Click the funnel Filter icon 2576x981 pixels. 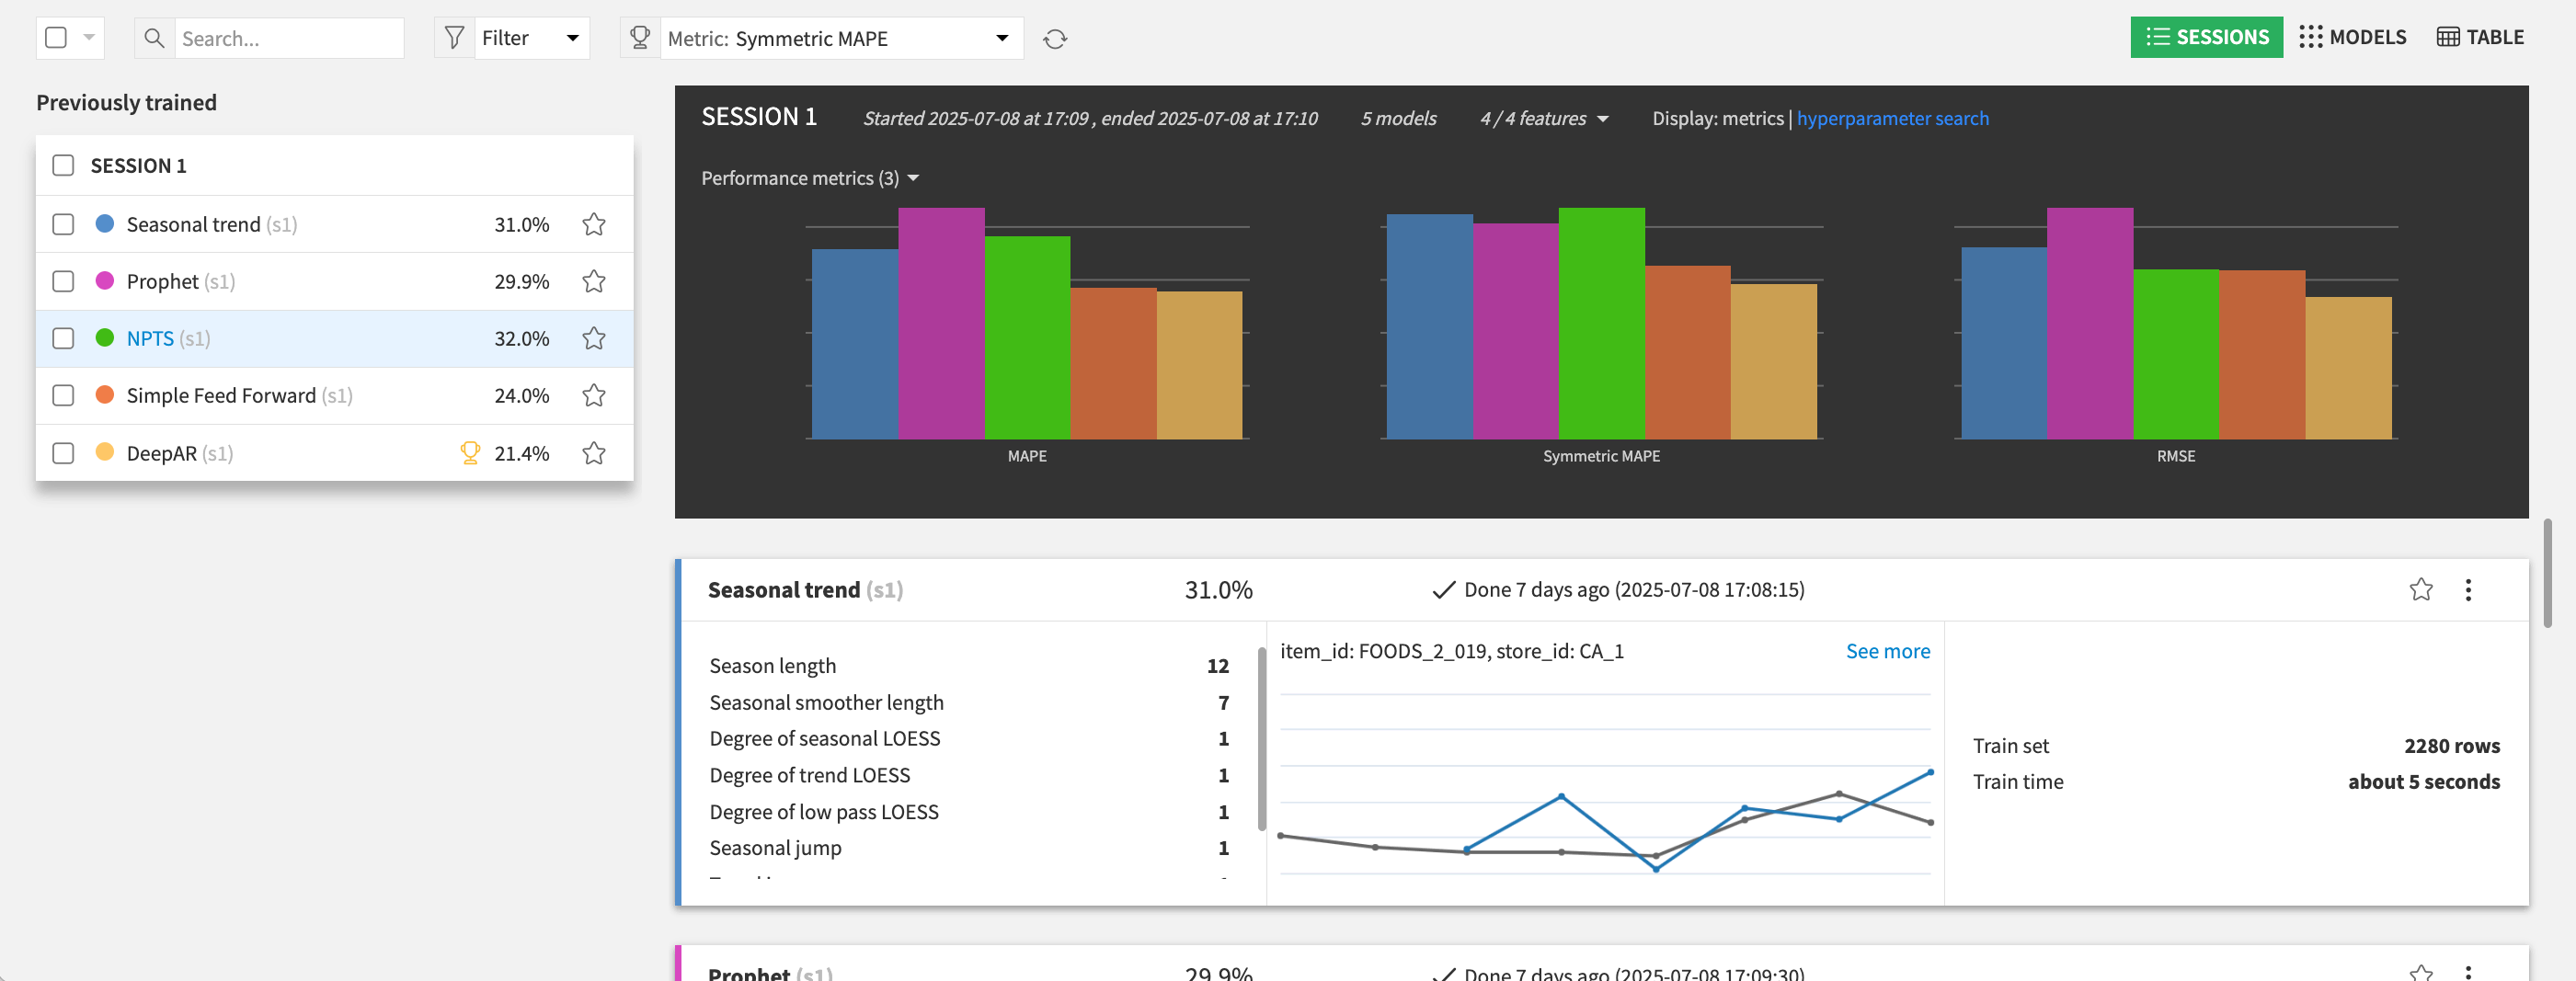[455, 37]
